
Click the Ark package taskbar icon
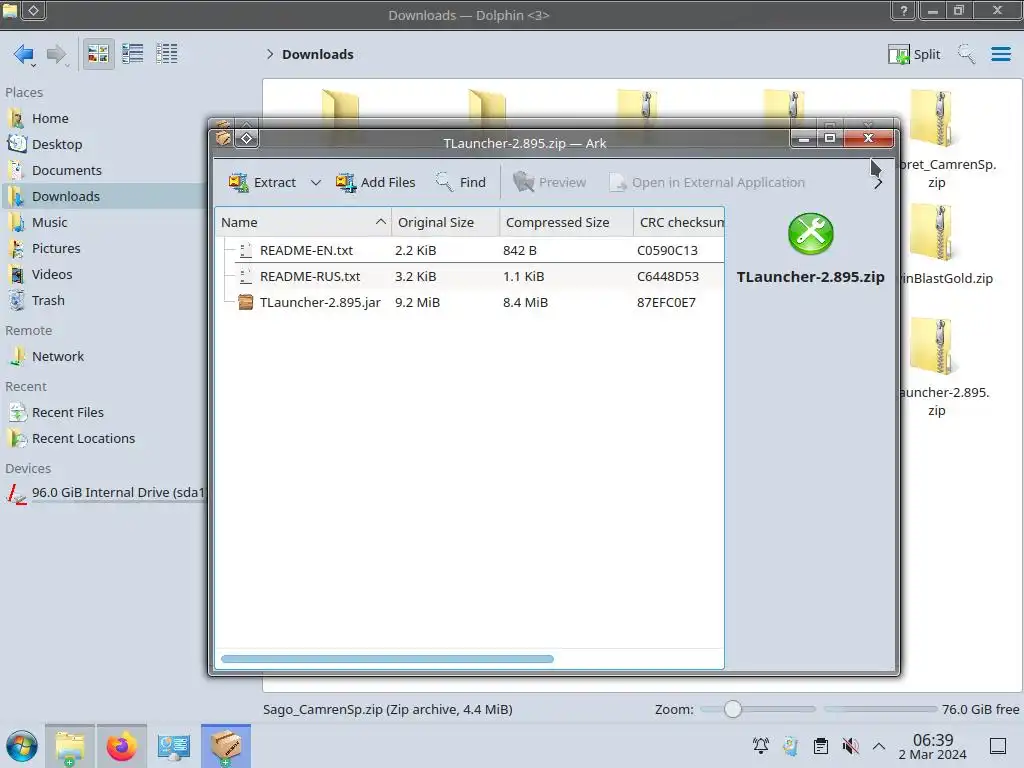click(226, 746)
